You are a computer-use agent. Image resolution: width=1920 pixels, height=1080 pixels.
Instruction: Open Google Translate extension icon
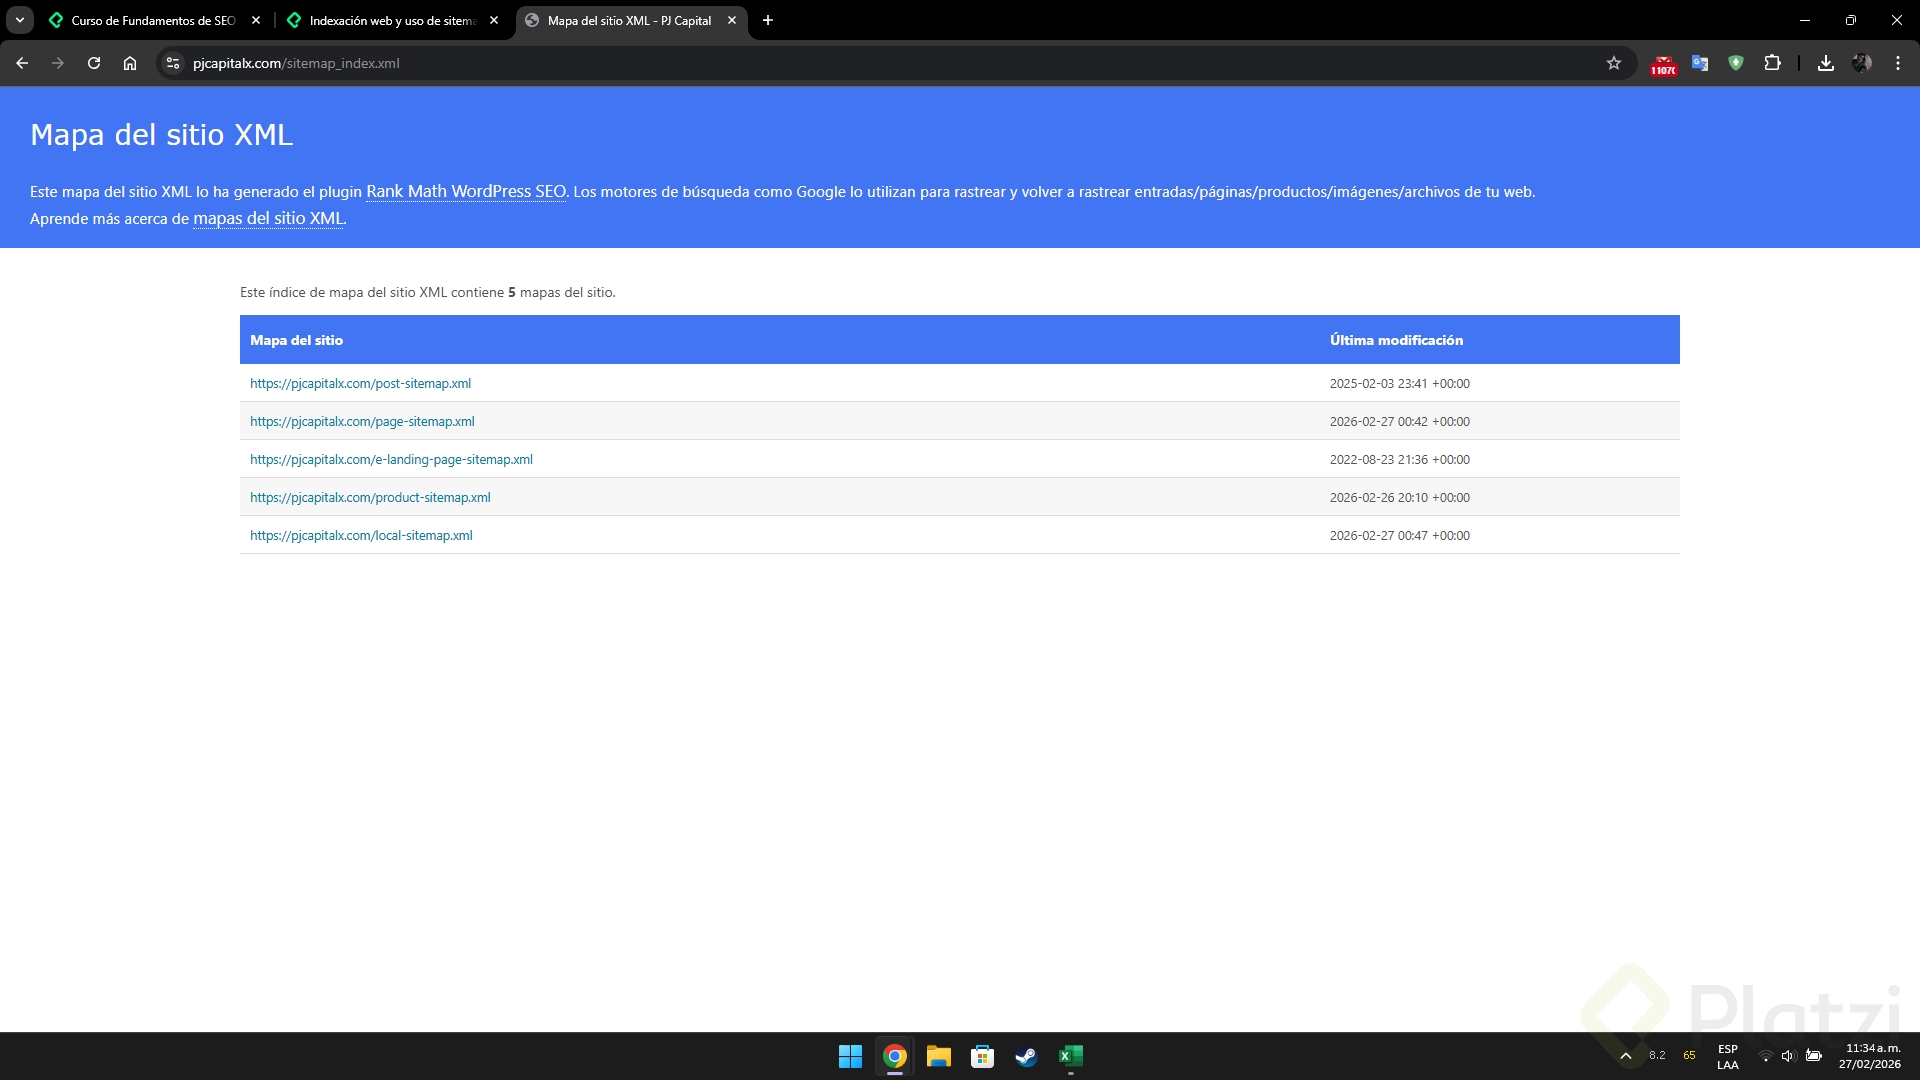point(1699,63)
